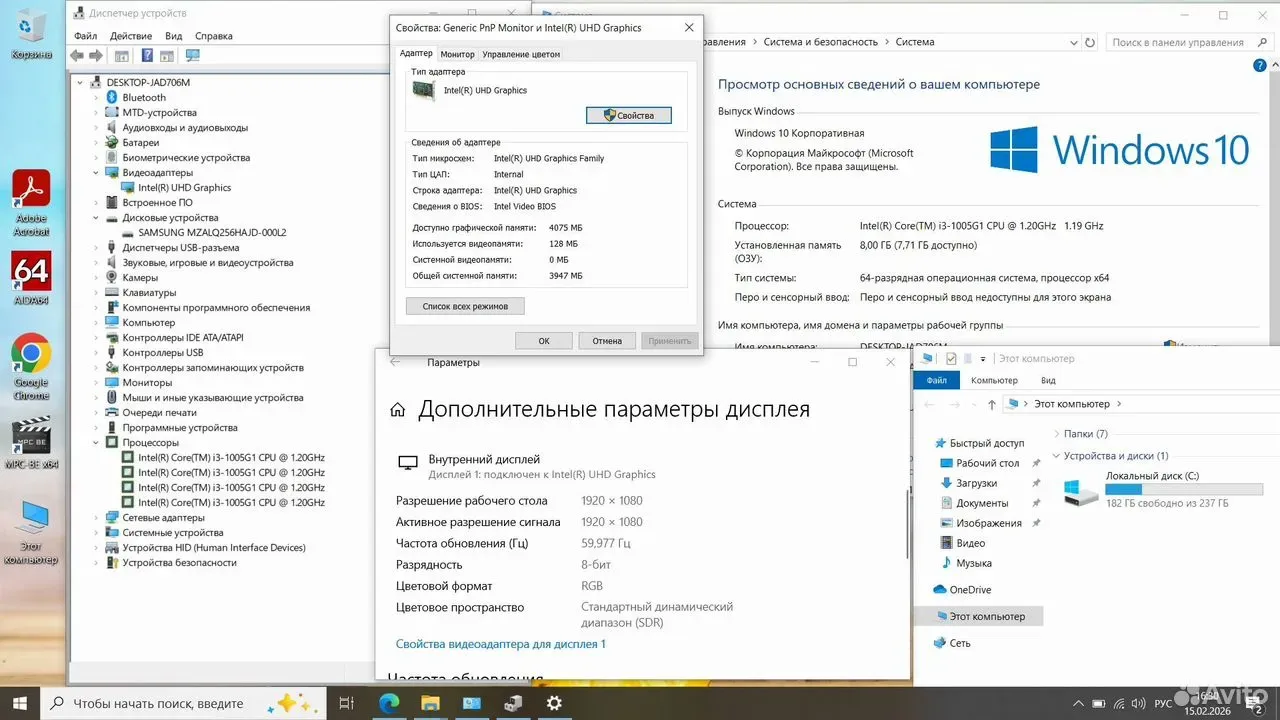
Task: Select Intel(R) UHD Graphics in device tree
Action: pos(184,187)
